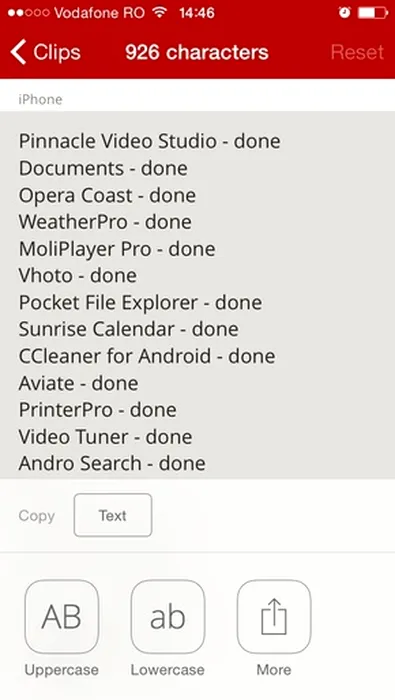Tap the Uppercase AB icon
This screenshot has width=395, height=700.
tap(62, 617)
